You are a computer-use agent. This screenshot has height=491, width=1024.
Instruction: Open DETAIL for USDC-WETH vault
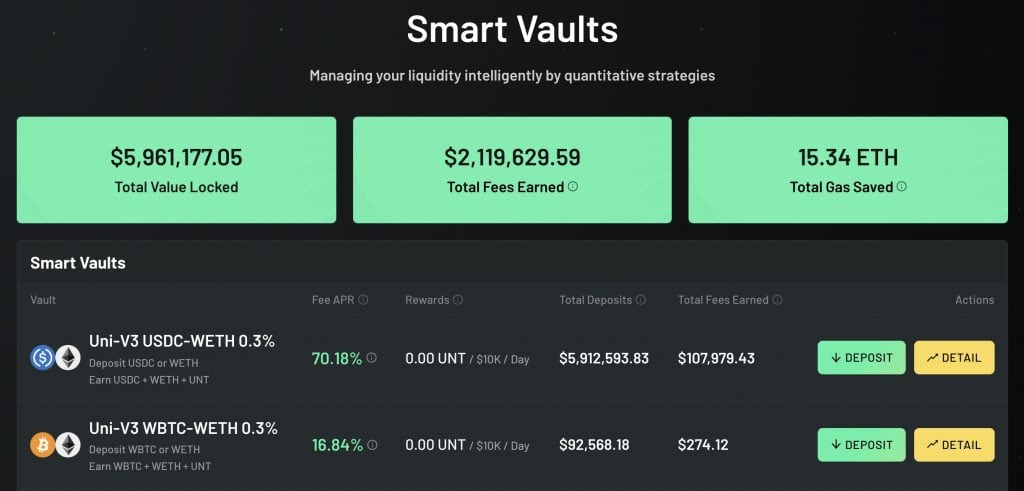point(954,358)
